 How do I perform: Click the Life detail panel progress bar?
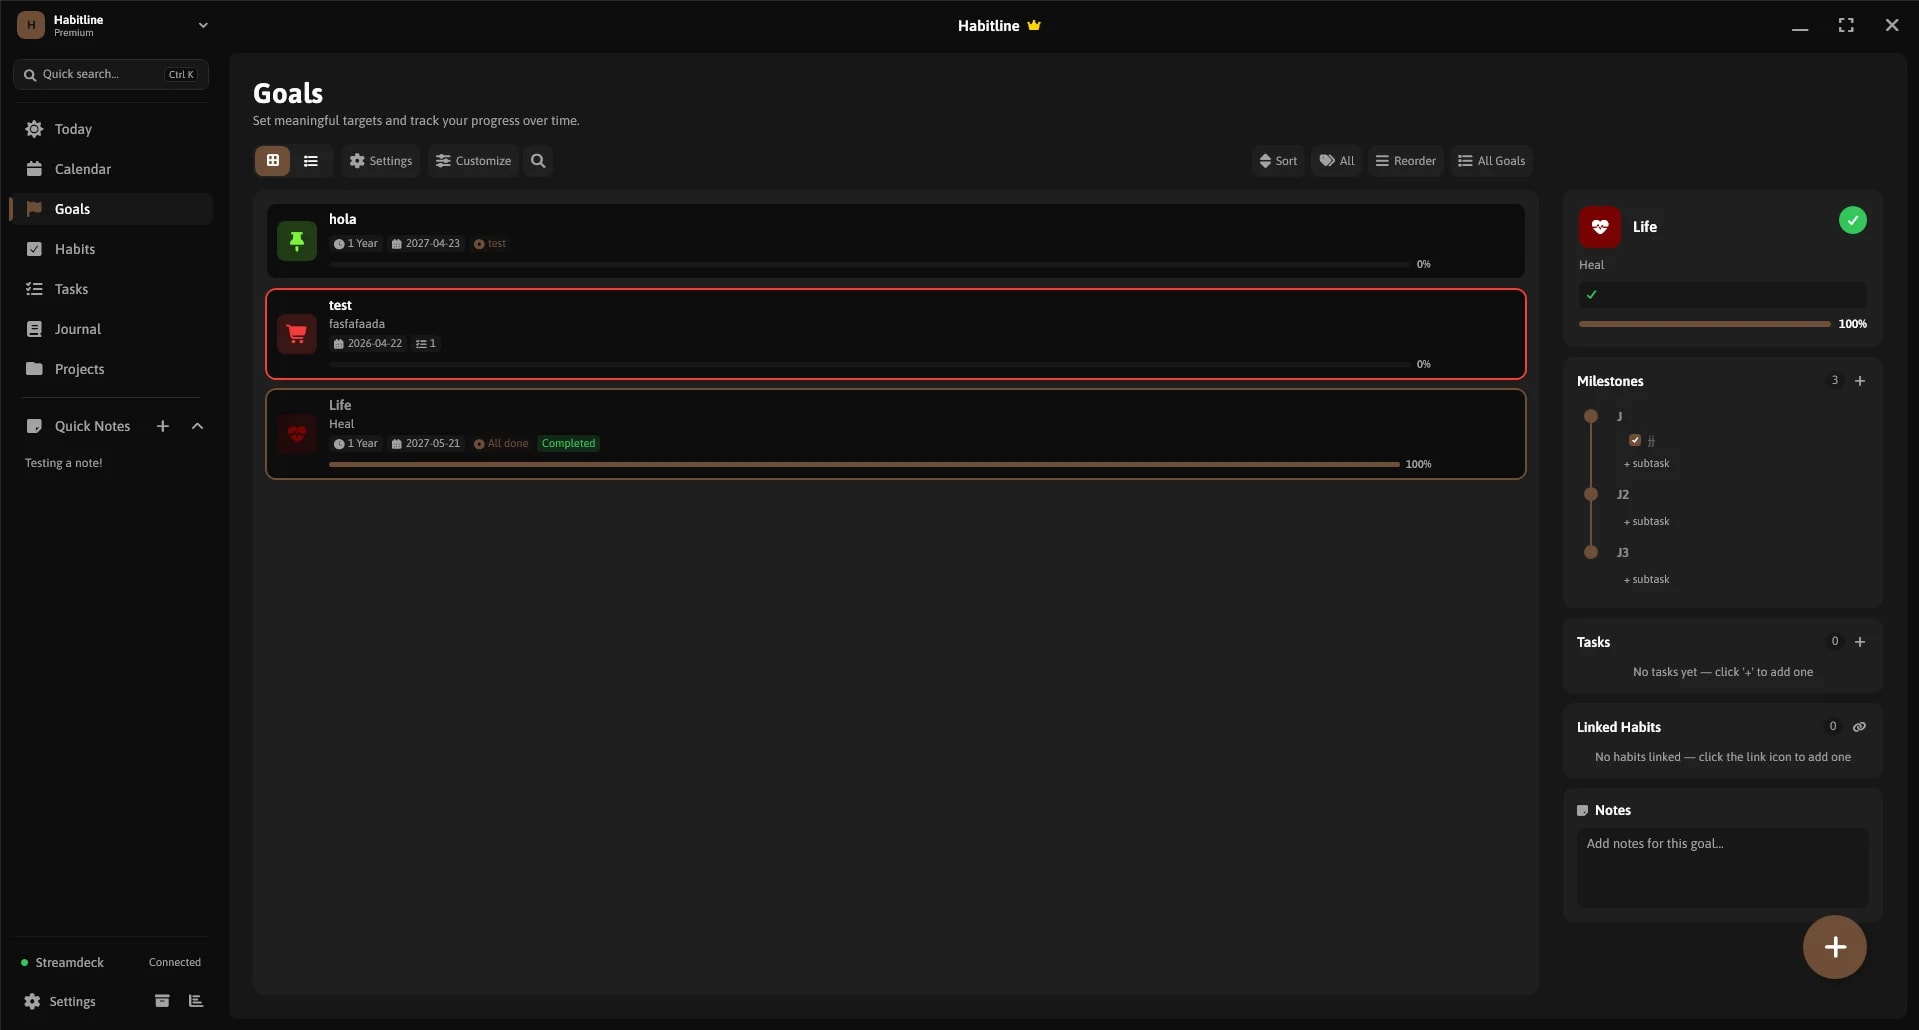click(1704, 324)
